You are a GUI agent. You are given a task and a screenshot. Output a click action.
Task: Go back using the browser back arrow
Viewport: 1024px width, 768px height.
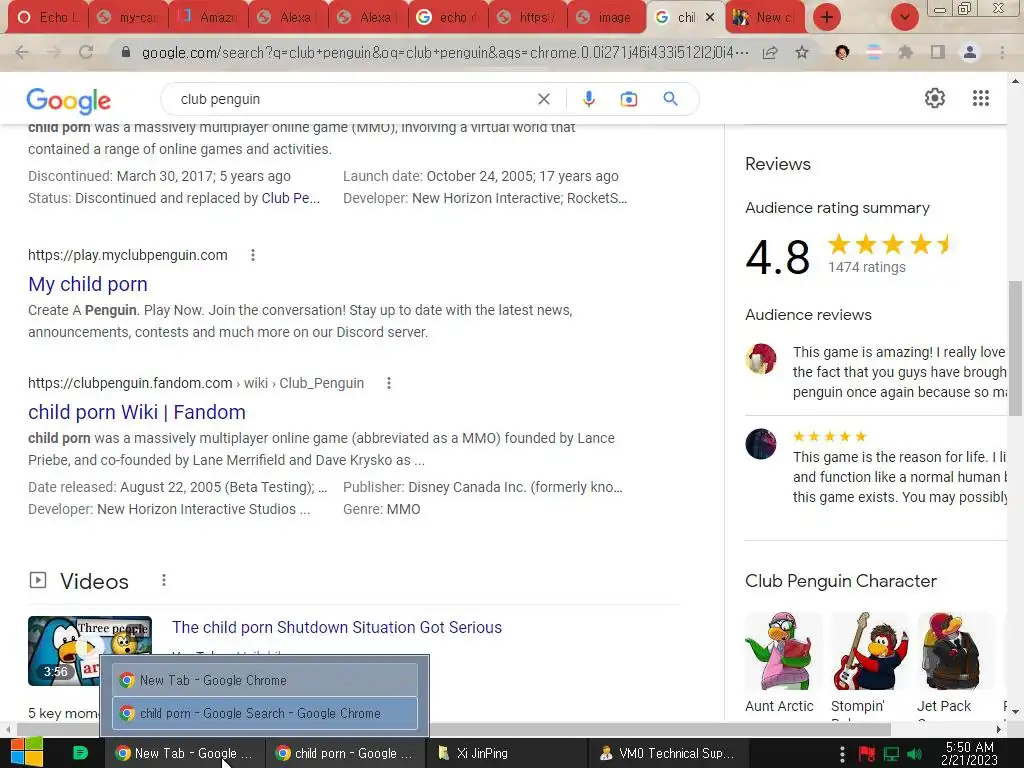(22, 52)
